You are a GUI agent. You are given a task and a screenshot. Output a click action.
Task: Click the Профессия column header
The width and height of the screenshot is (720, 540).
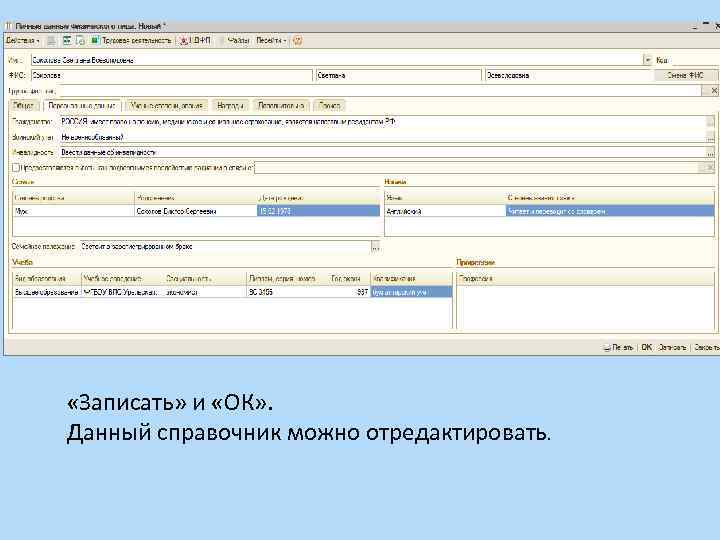(x=585, y=279)
